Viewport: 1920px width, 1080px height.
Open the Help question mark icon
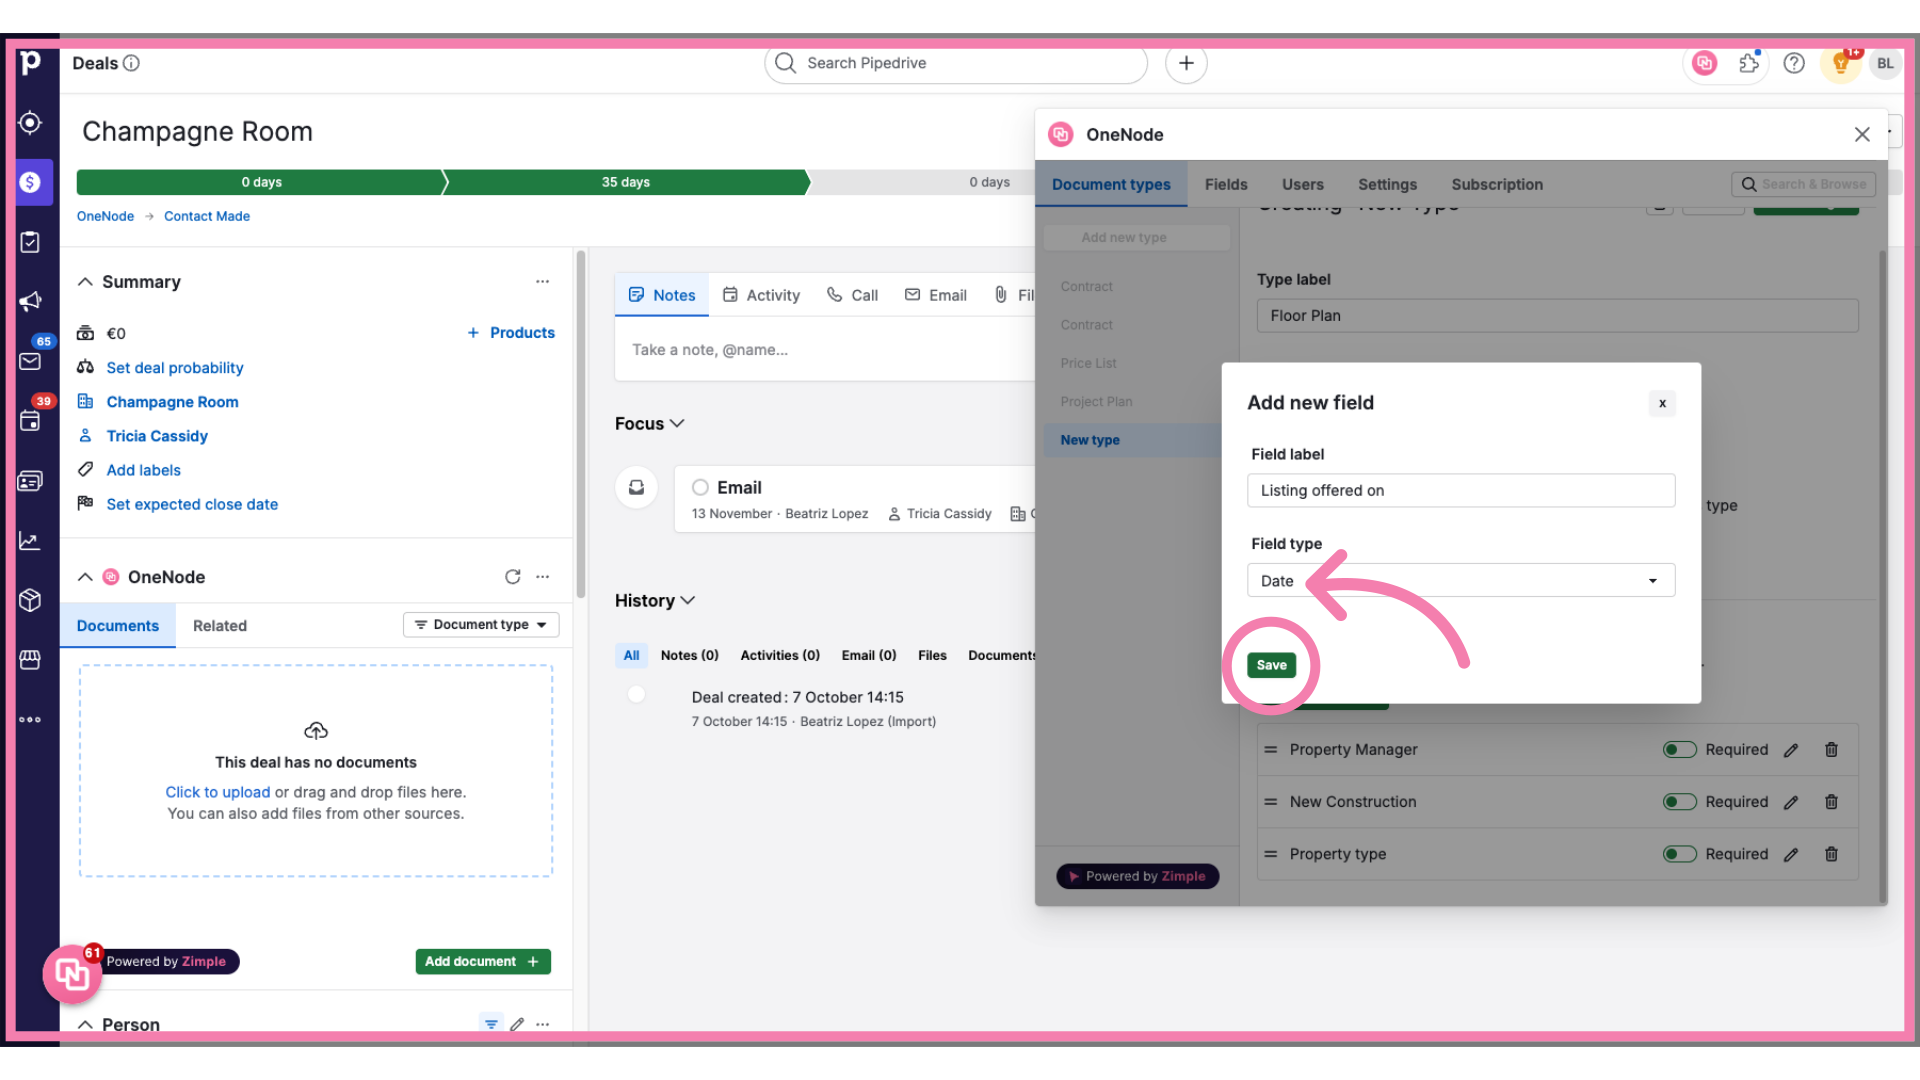1794,63
